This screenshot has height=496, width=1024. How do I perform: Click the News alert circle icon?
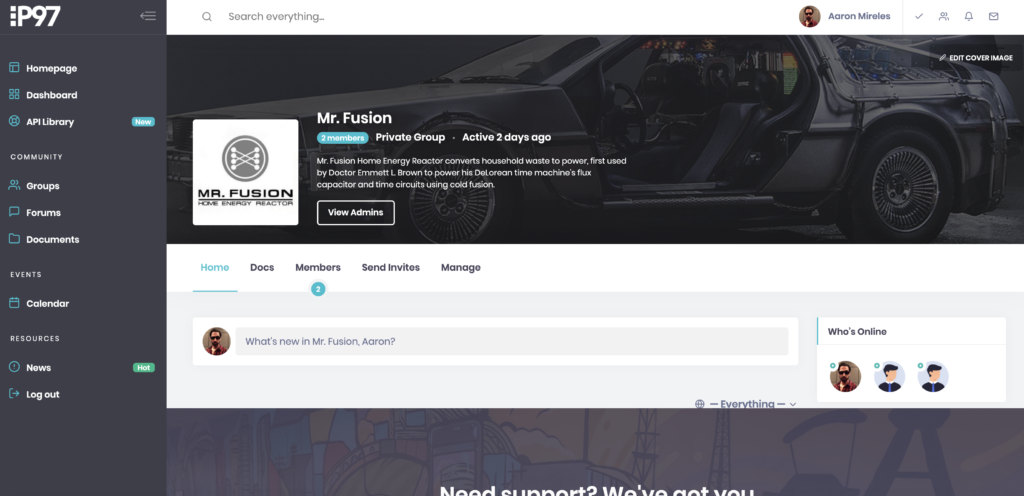(x=14, y=367)
